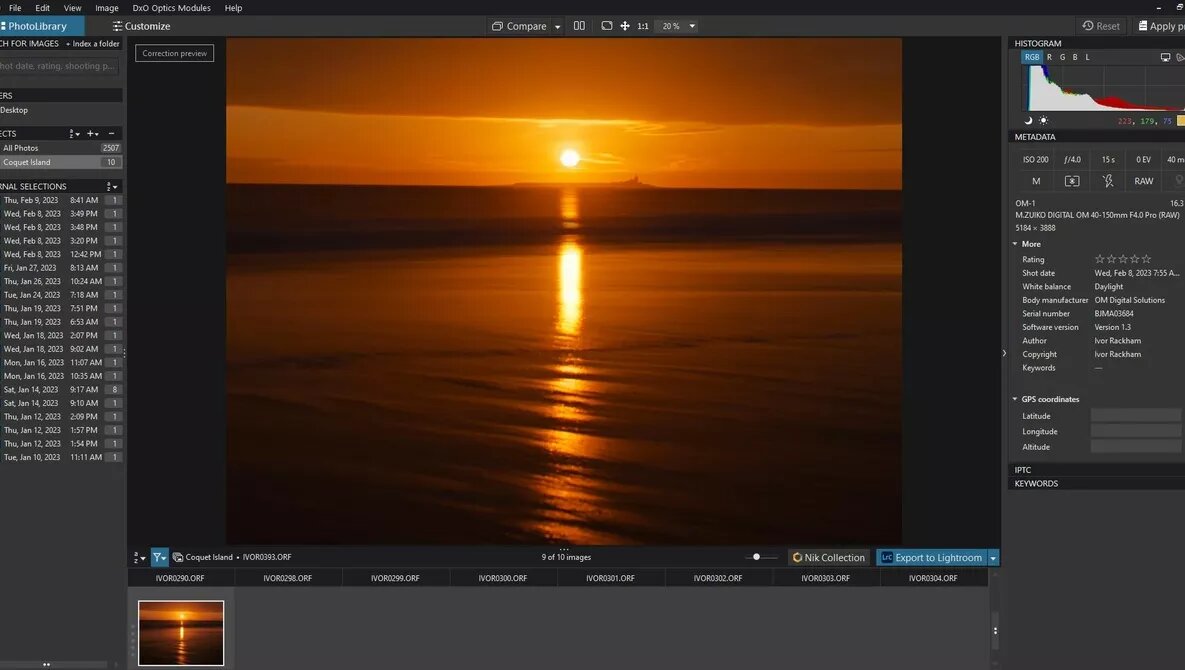
Task: Set zoom to 1:1 view
Action: 643,26
